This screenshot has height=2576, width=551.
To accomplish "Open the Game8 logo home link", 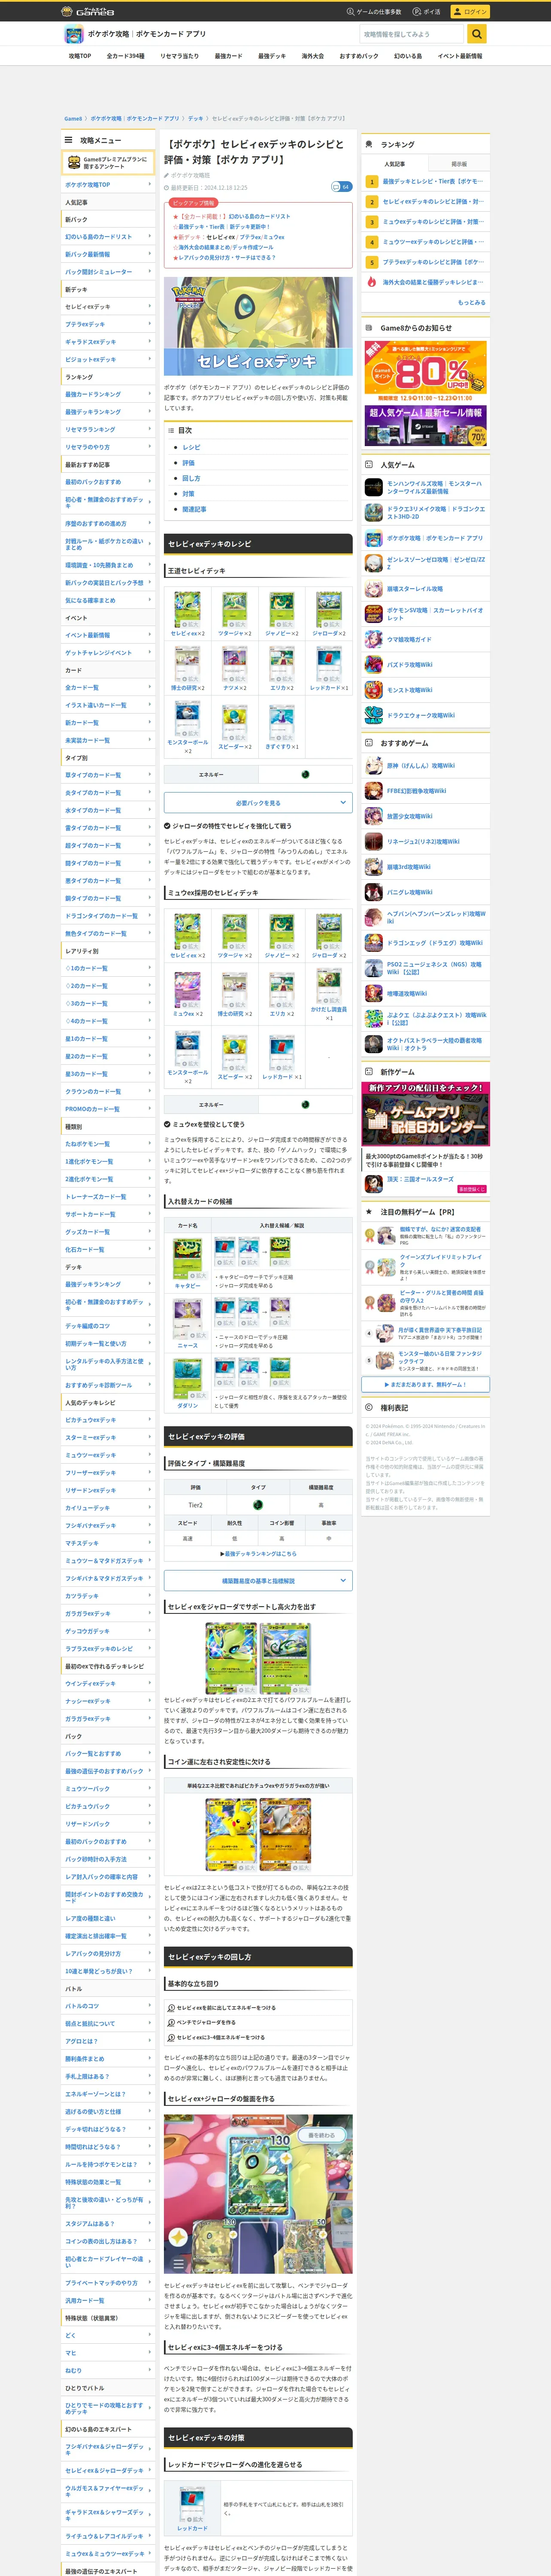I will coord(88,11).
